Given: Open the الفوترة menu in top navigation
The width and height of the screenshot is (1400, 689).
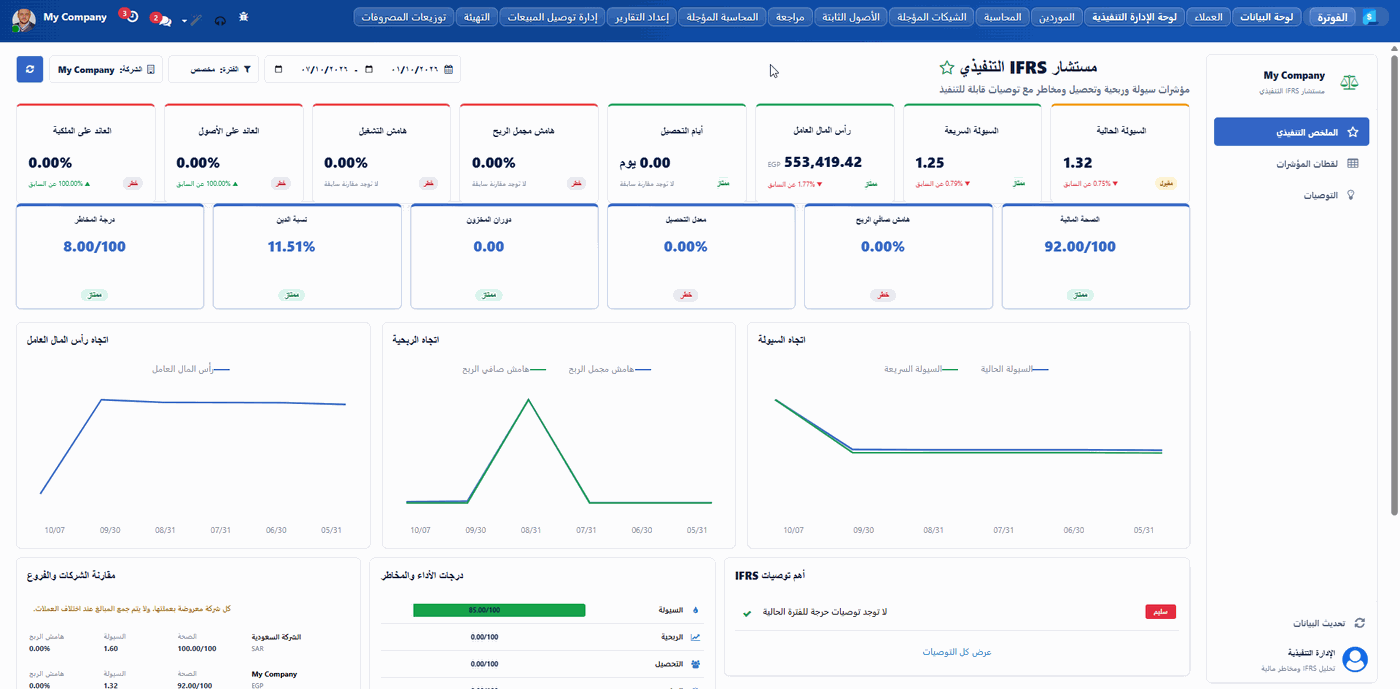Looking at the screenshot, I should tap(1332, 17).
